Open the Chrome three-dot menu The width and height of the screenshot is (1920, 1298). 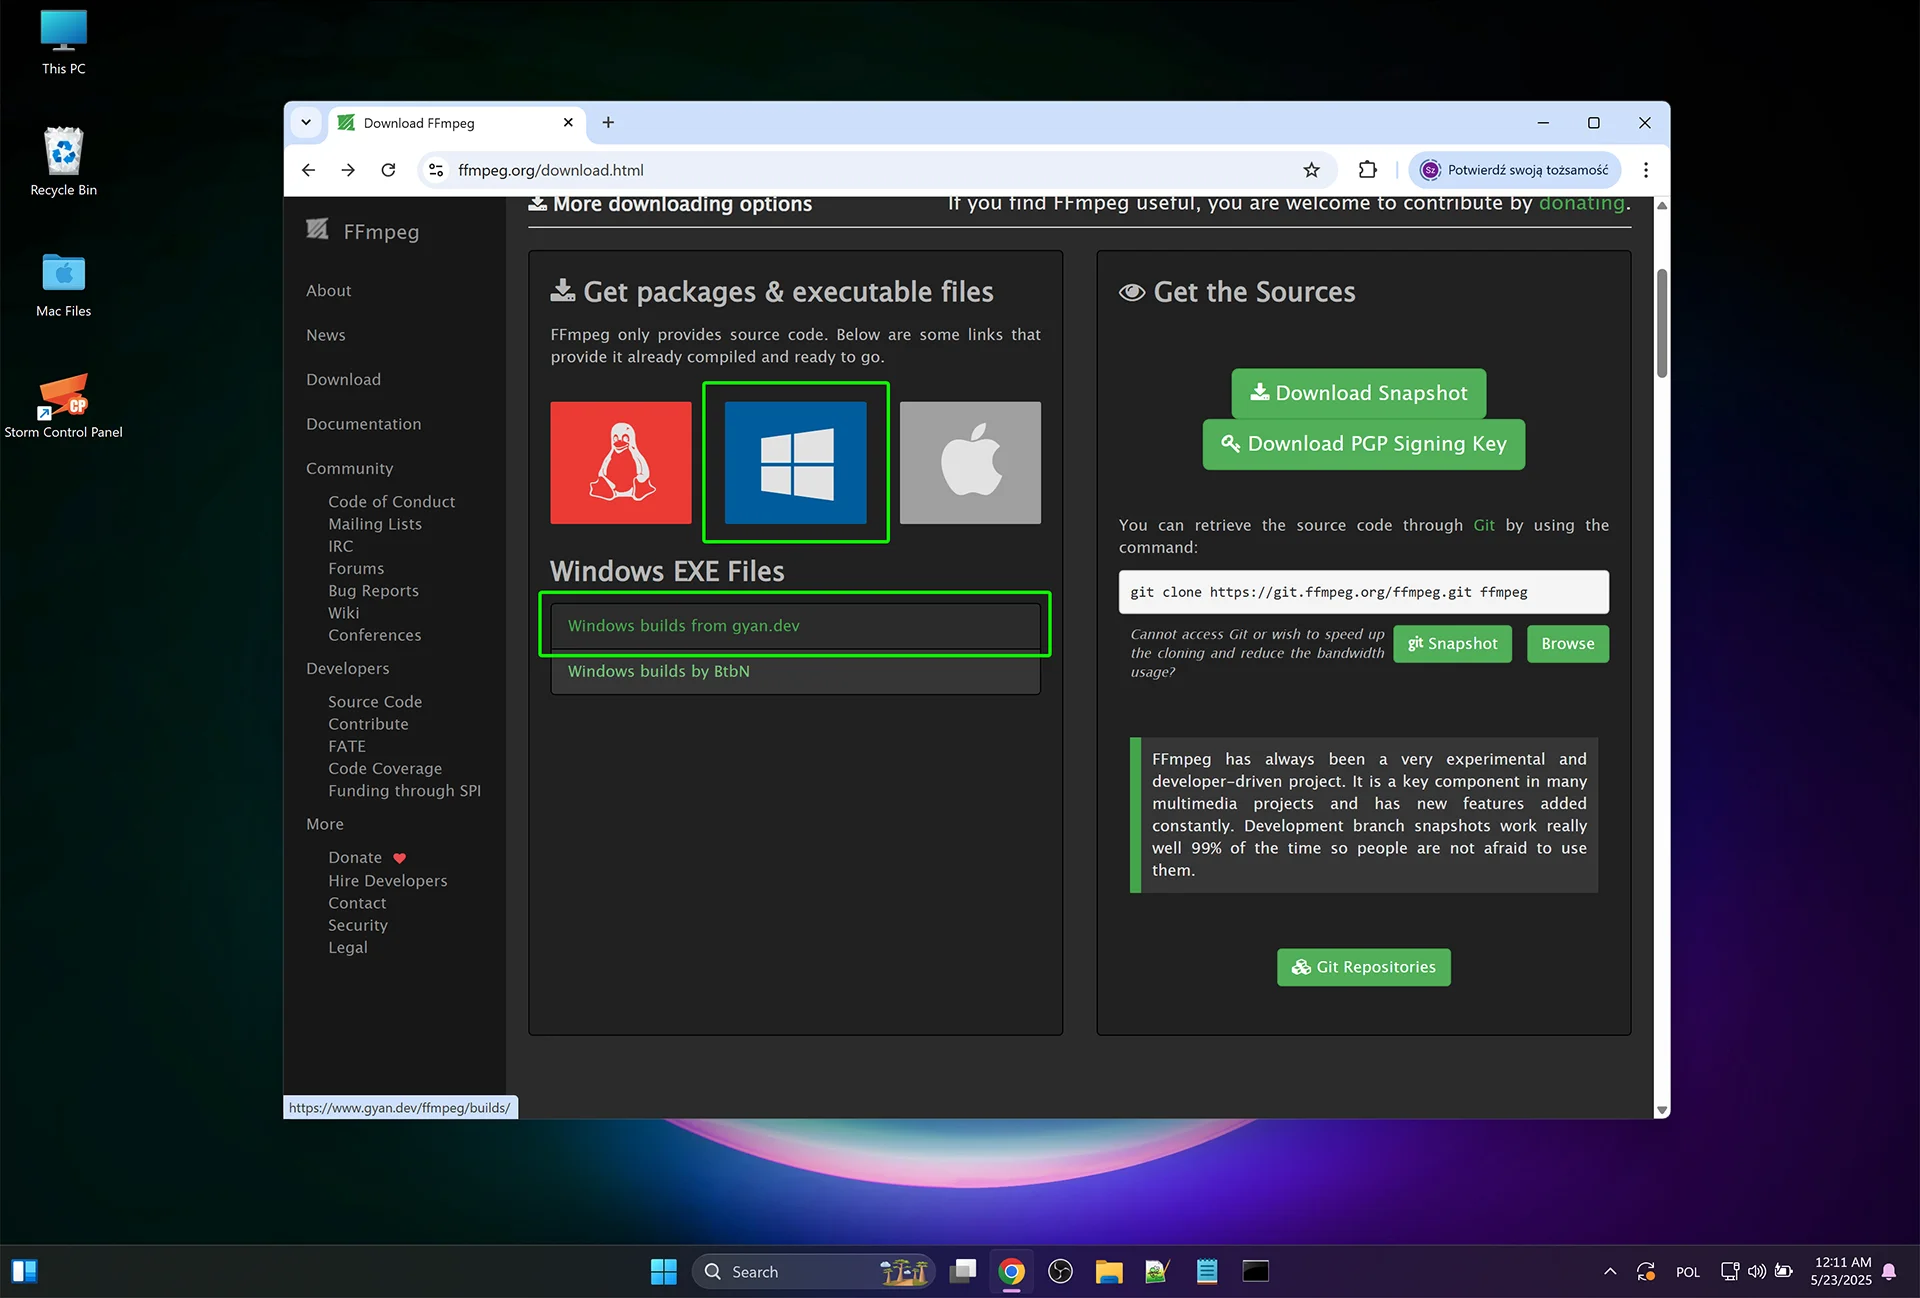1645,170
